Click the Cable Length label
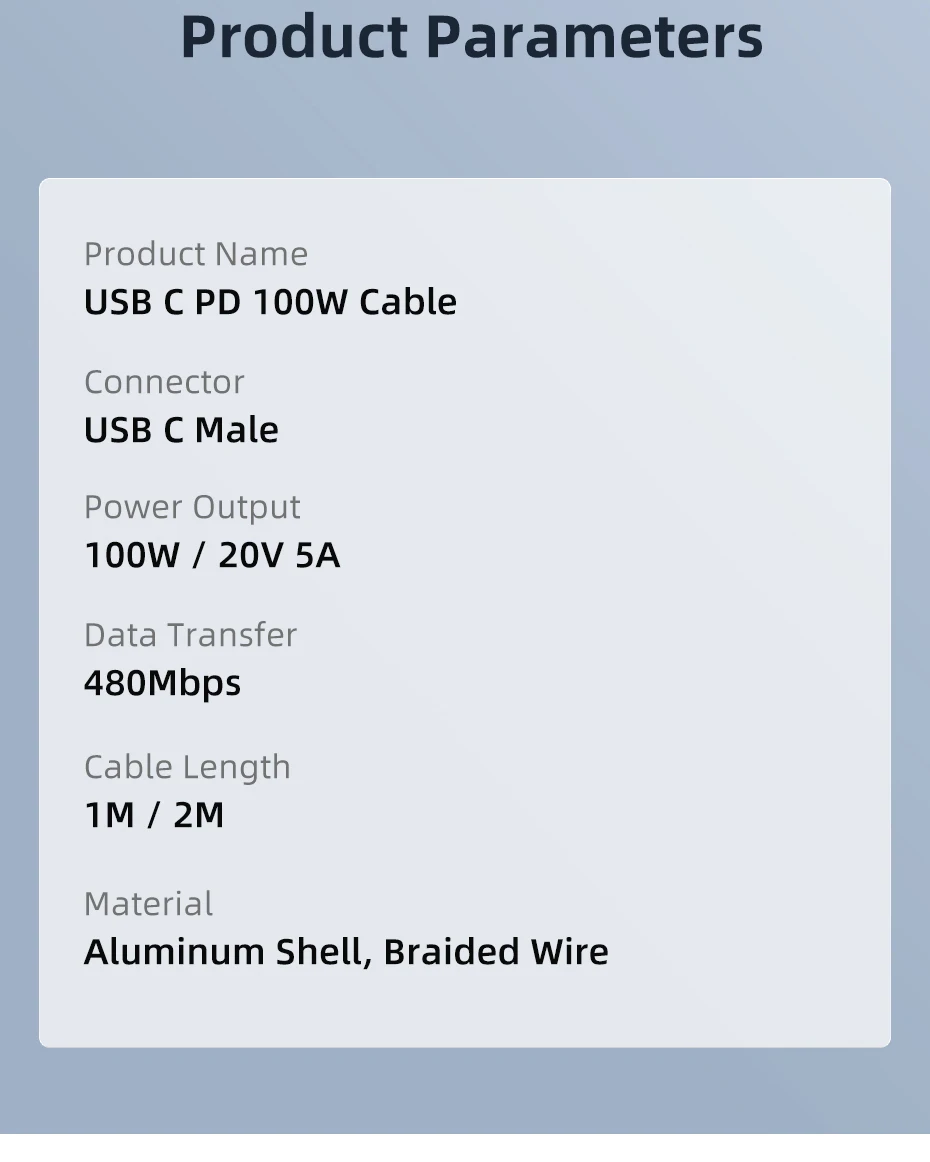Screen dimensions: 930x1162 click(x=187, y=767)
